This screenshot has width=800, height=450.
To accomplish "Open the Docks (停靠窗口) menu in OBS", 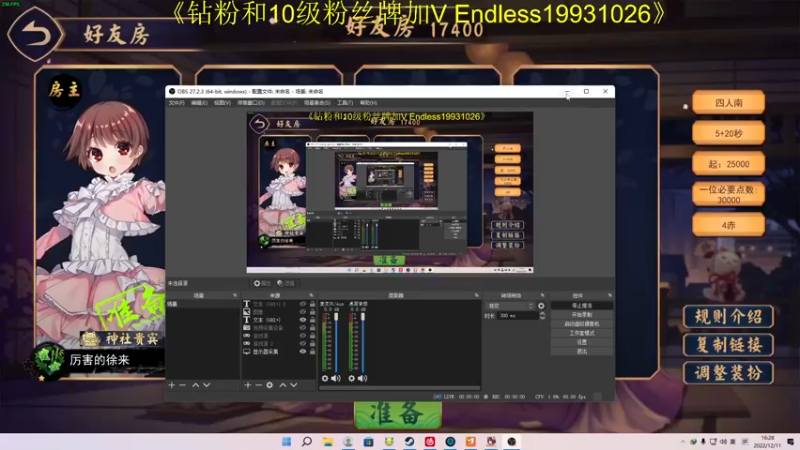I will tap(251, 103).
